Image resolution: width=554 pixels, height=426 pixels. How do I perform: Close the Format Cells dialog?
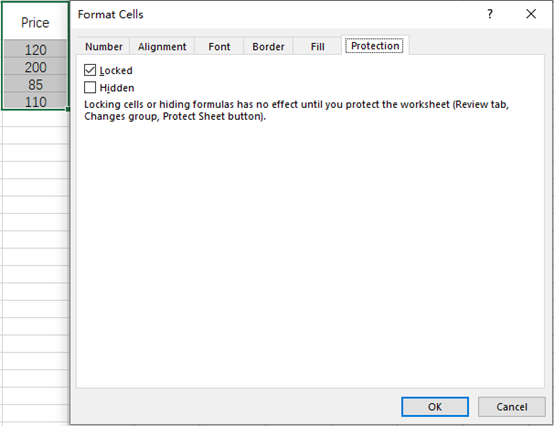(531, 14)
